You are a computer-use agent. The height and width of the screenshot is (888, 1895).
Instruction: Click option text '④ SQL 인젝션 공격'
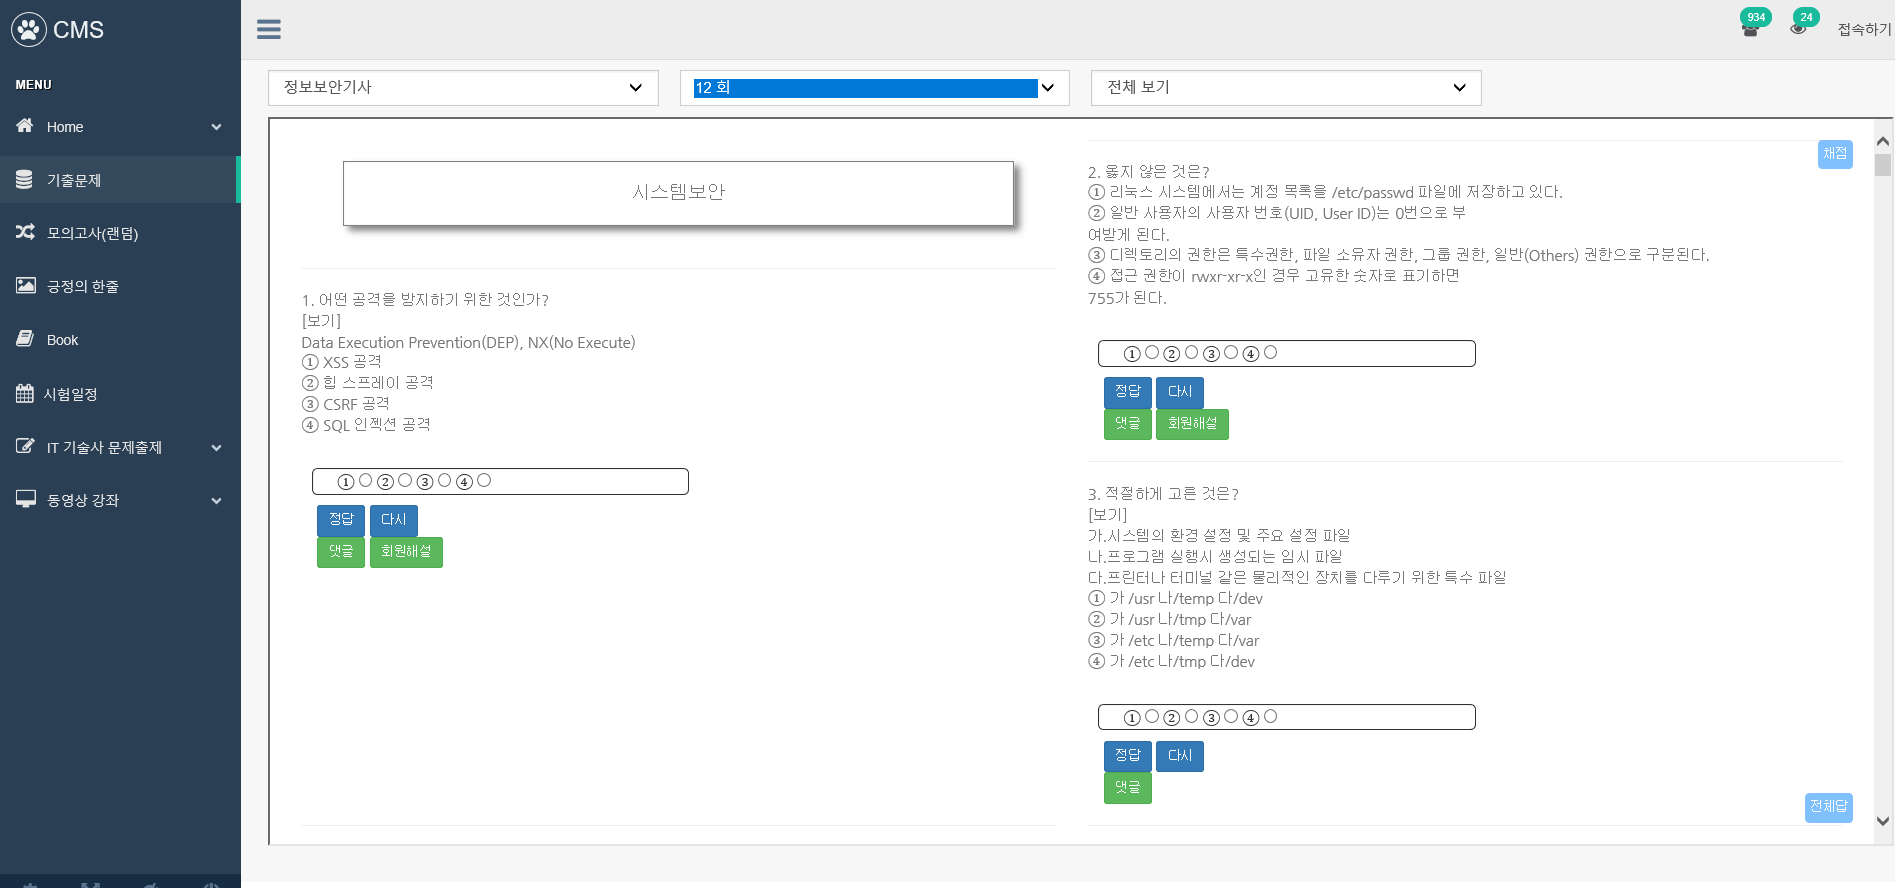point(366,425)
